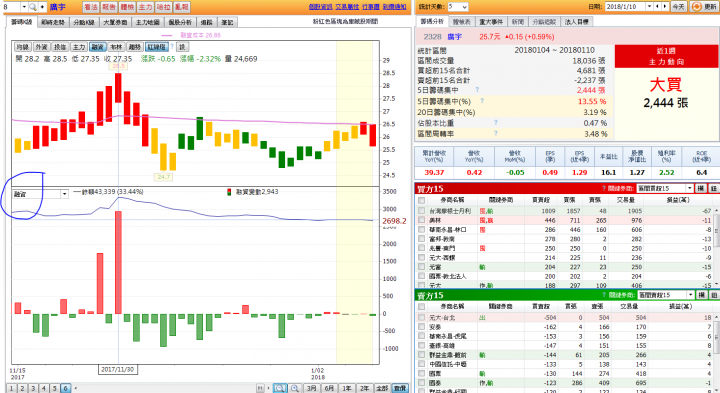Switch to the 法人目標 tab
The width and height of the screenshot is (720, 393).
[577, 22]
